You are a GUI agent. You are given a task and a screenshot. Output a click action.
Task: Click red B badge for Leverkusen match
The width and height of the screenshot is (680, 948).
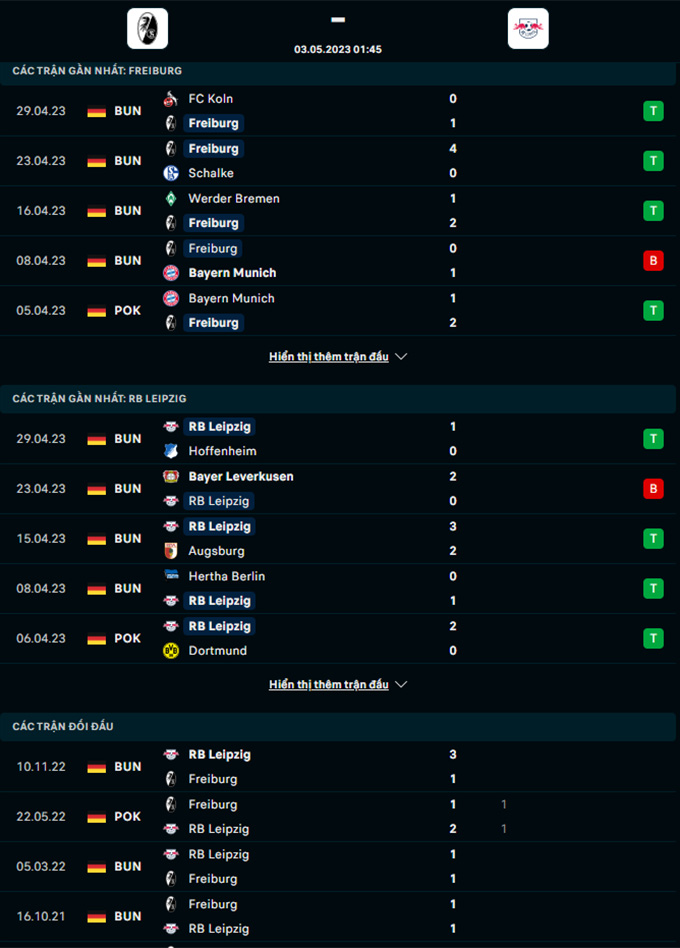(x=653, y=489)
